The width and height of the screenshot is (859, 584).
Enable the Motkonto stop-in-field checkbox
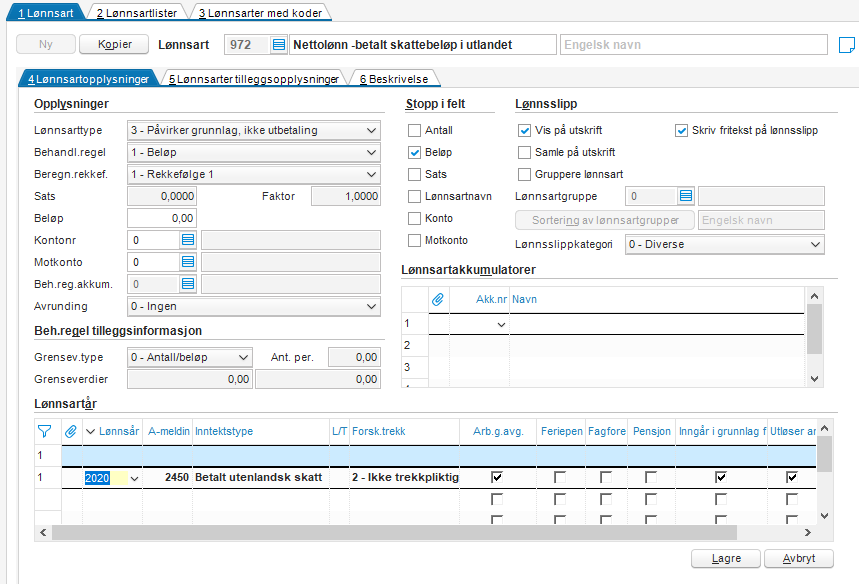415,240
